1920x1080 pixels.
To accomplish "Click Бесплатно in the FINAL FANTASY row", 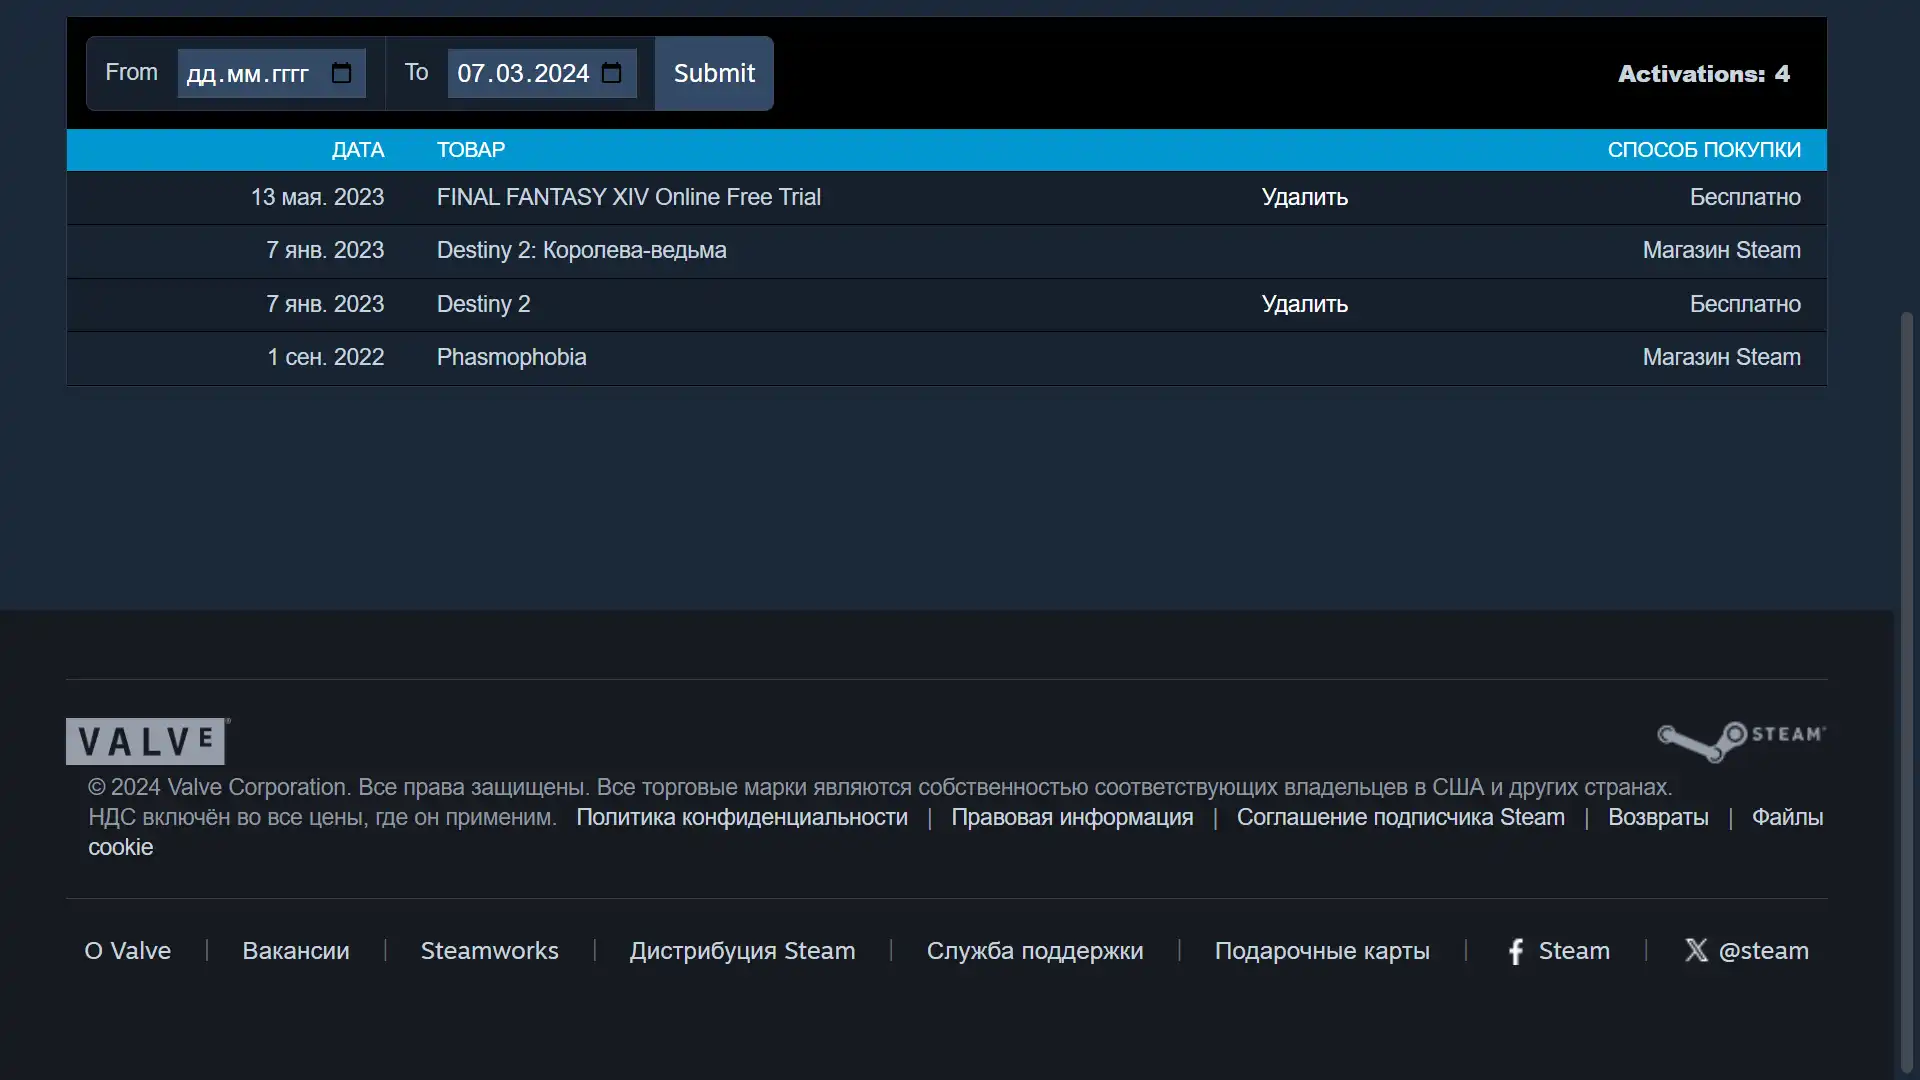I will [x=1745, y=197].
